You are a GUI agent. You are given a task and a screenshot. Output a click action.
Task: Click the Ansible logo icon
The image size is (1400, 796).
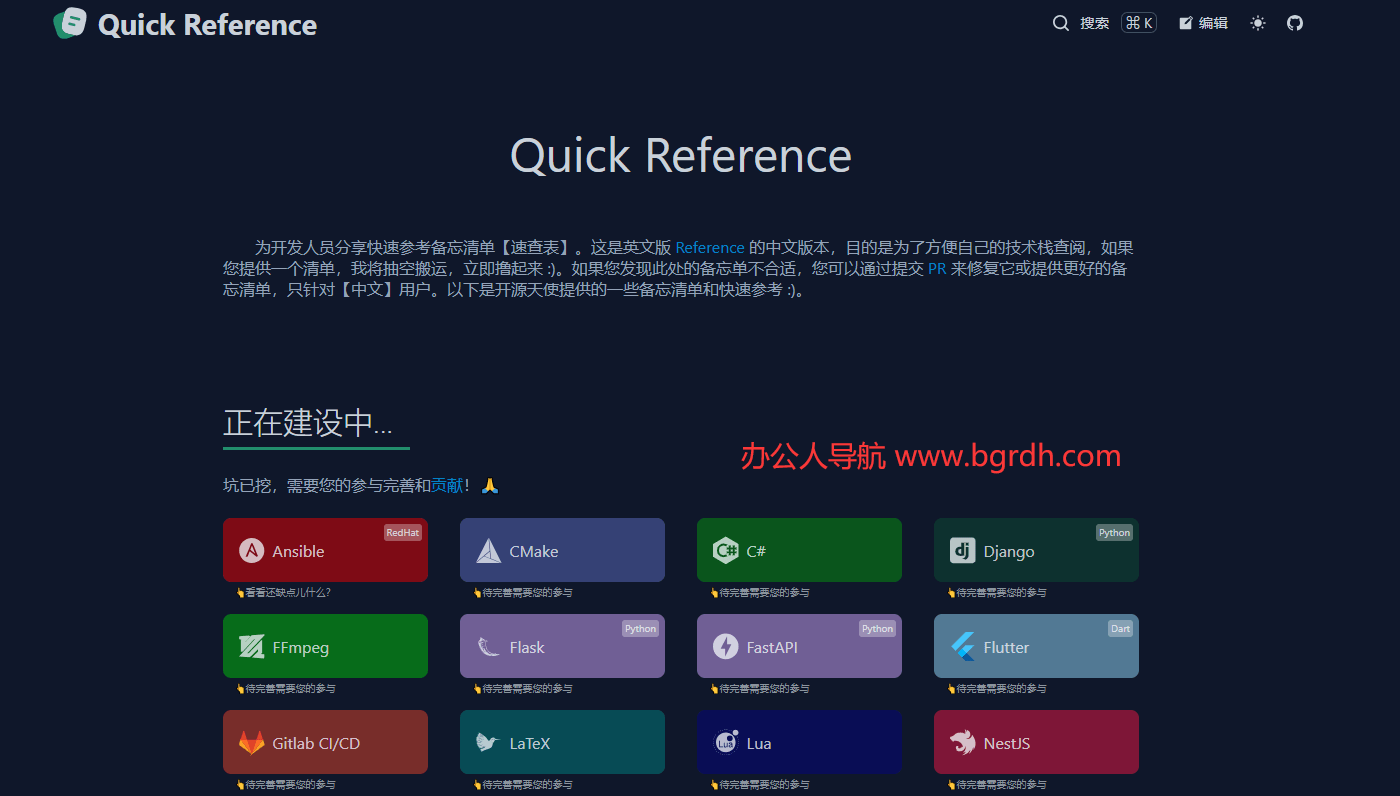251,551
